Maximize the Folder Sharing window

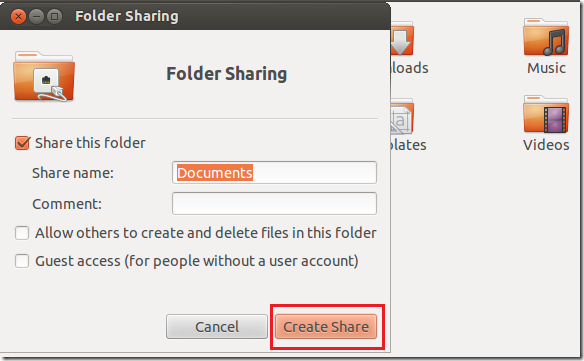click(54, 16)
